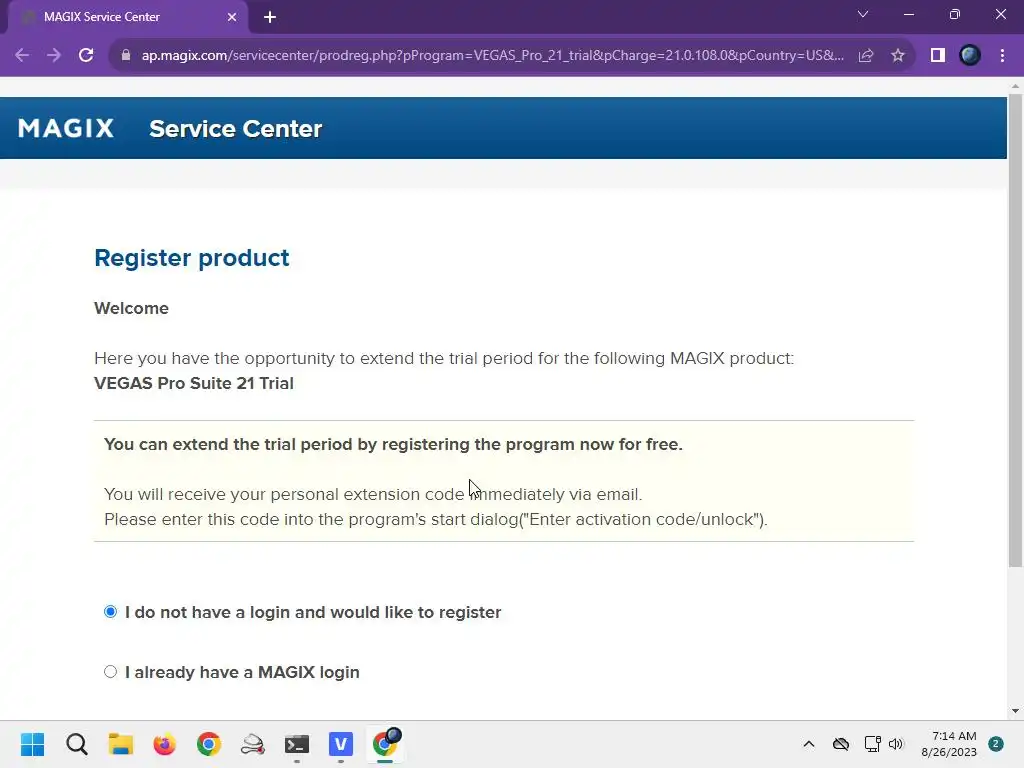This screenshot has width=1024, height=768.
Task: Launch Google Chrome from the taskbar
Action: [209, 744]
